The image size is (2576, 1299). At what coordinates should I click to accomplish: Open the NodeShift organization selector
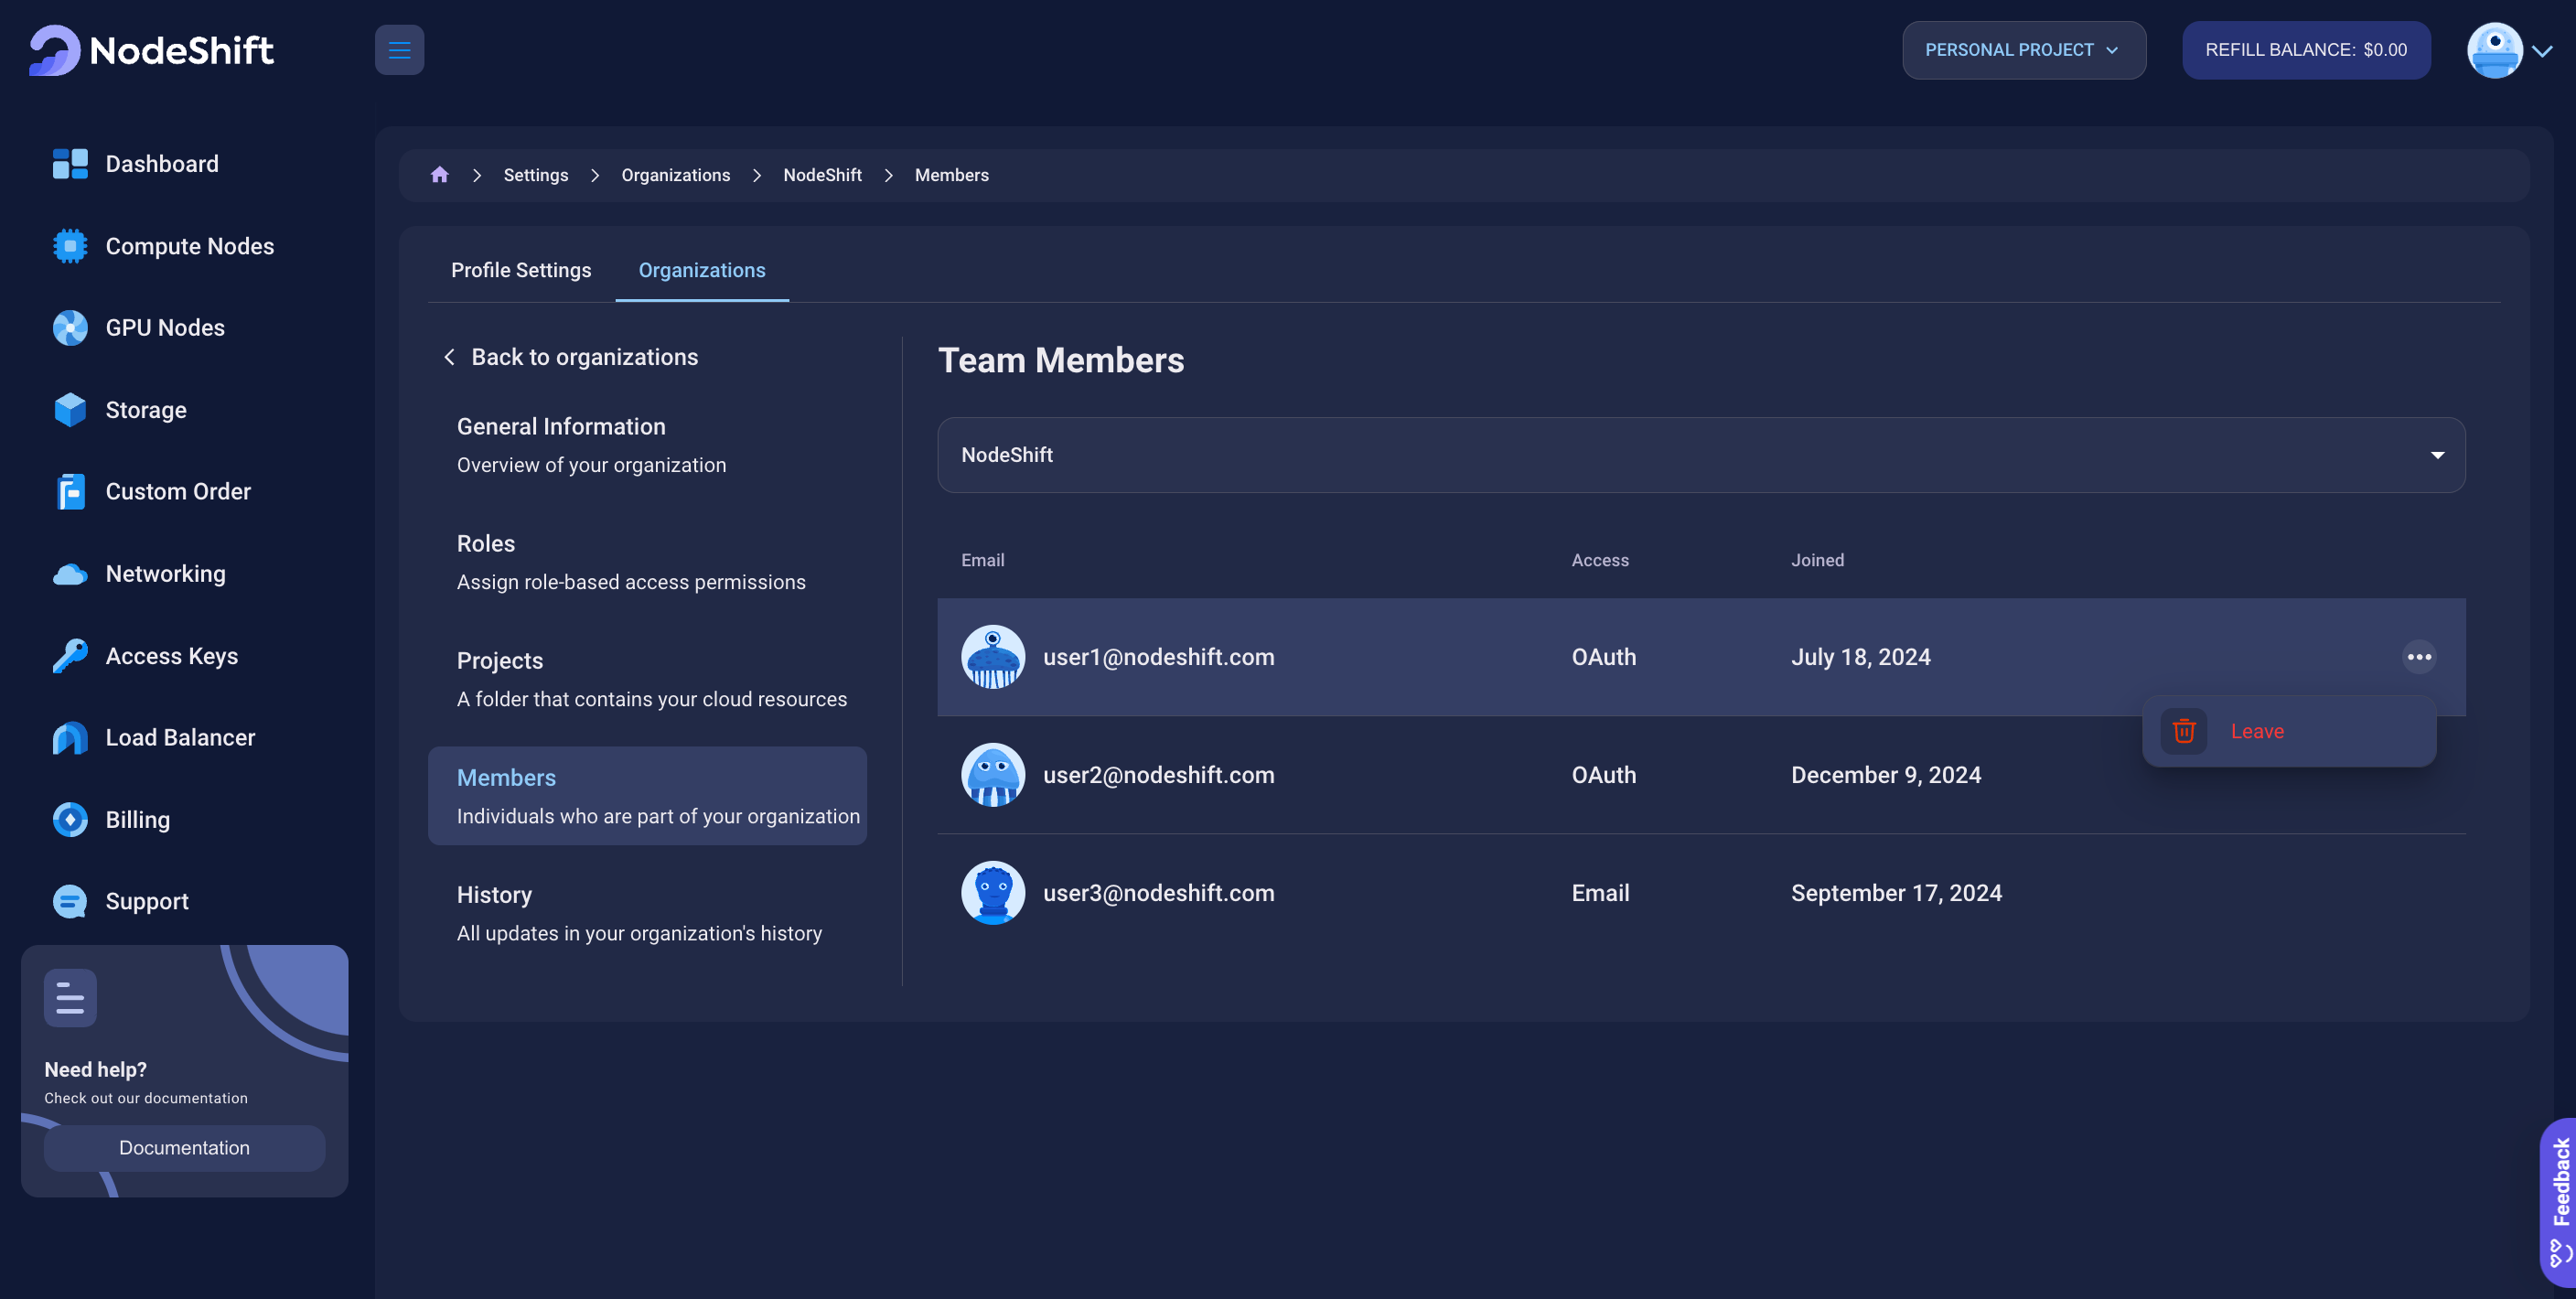(x=1701, y=455)
